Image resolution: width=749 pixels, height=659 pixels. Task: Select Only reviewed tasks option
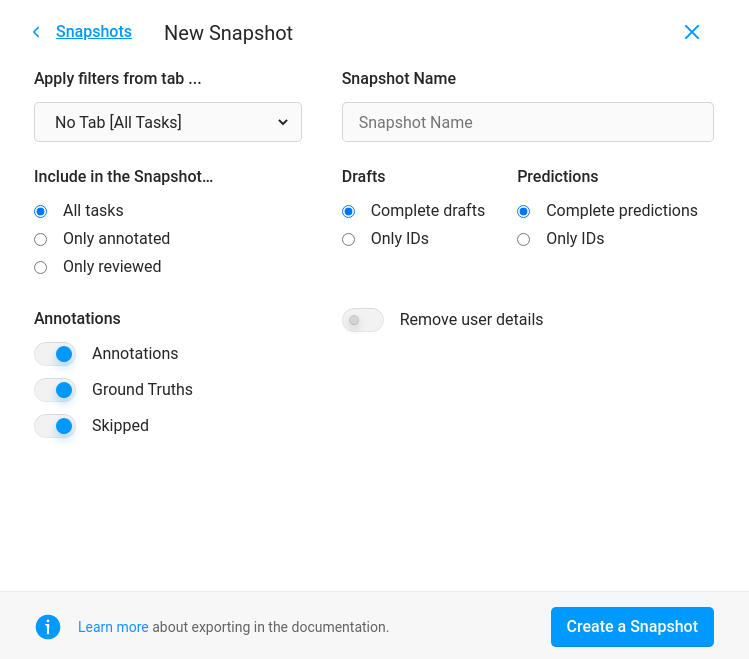(41, 267)
